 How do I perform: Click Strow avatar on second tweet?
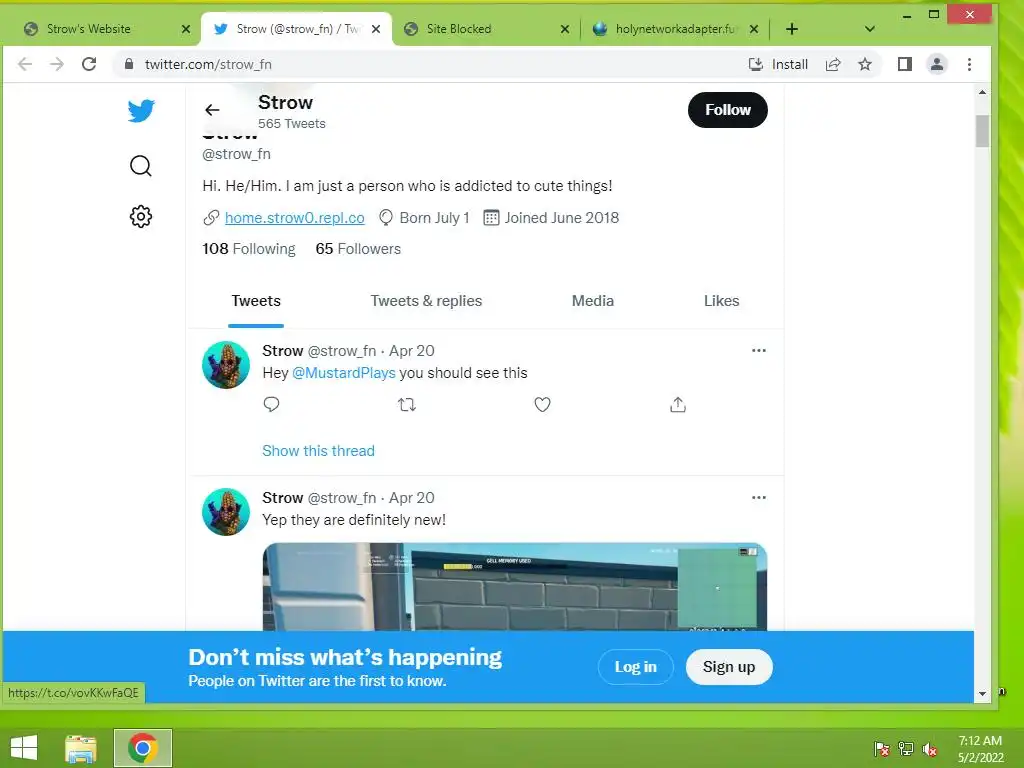pos(226,512)
